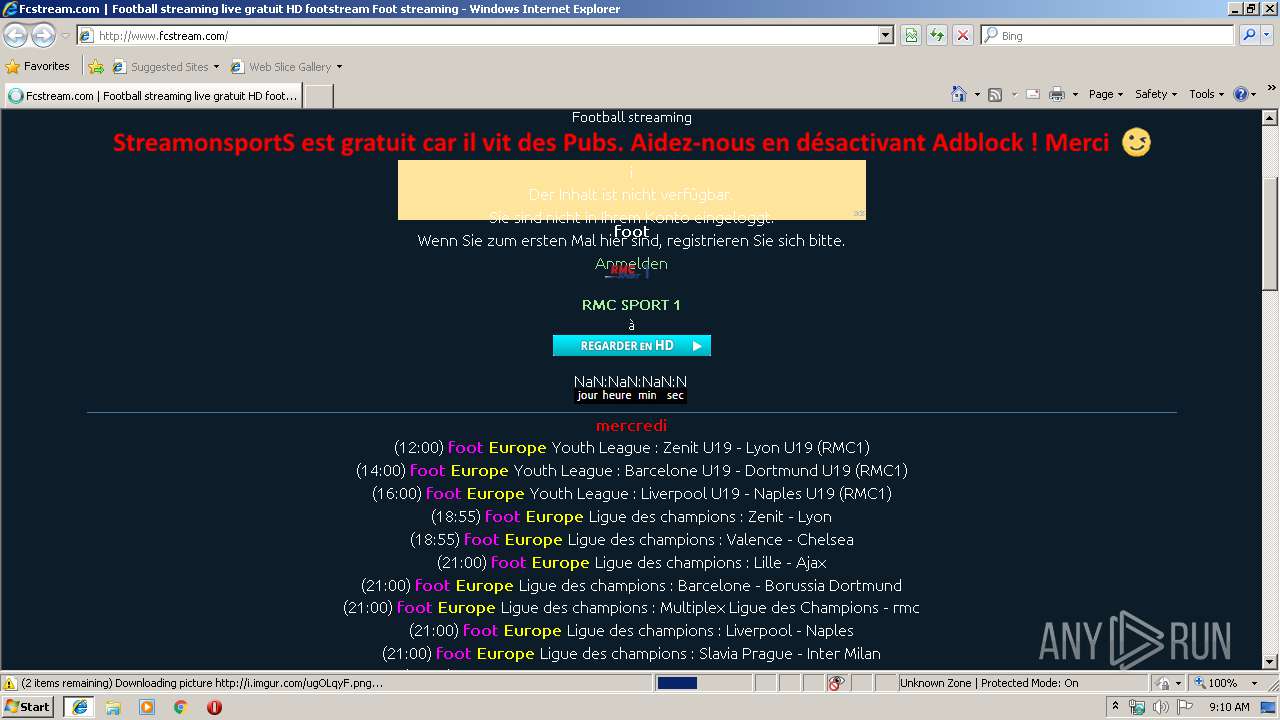This screenshot has height=720, width=1280.
Task: Open a new blank tab
Action: pyautogui.click(x=318, y=96)
